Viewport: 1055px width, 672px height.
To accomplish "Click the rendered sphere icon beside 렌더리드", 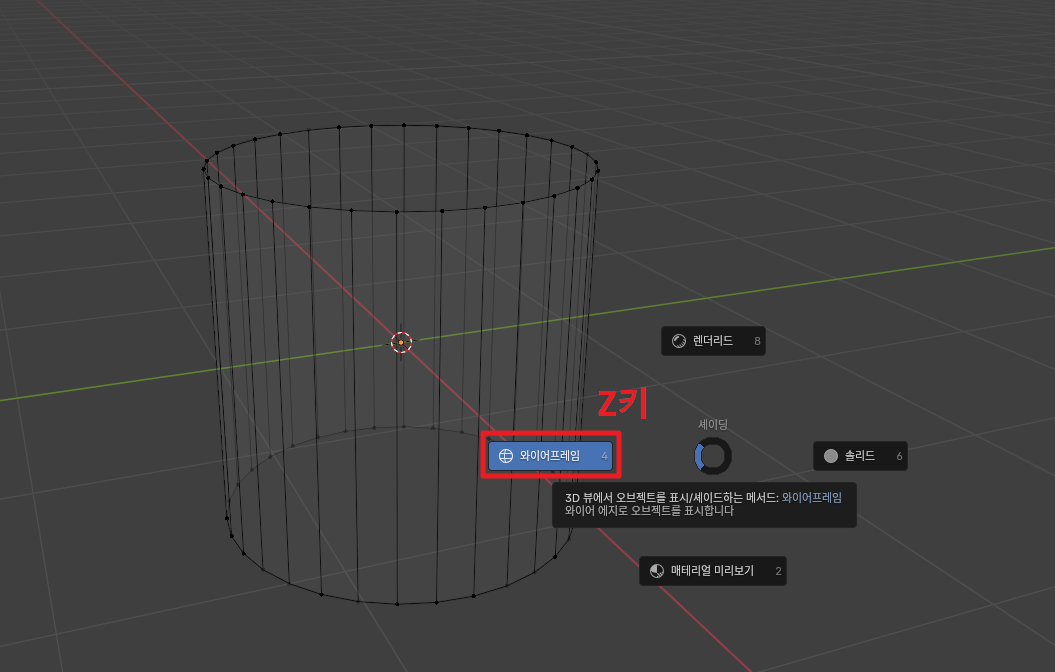I will pos(679,341).
